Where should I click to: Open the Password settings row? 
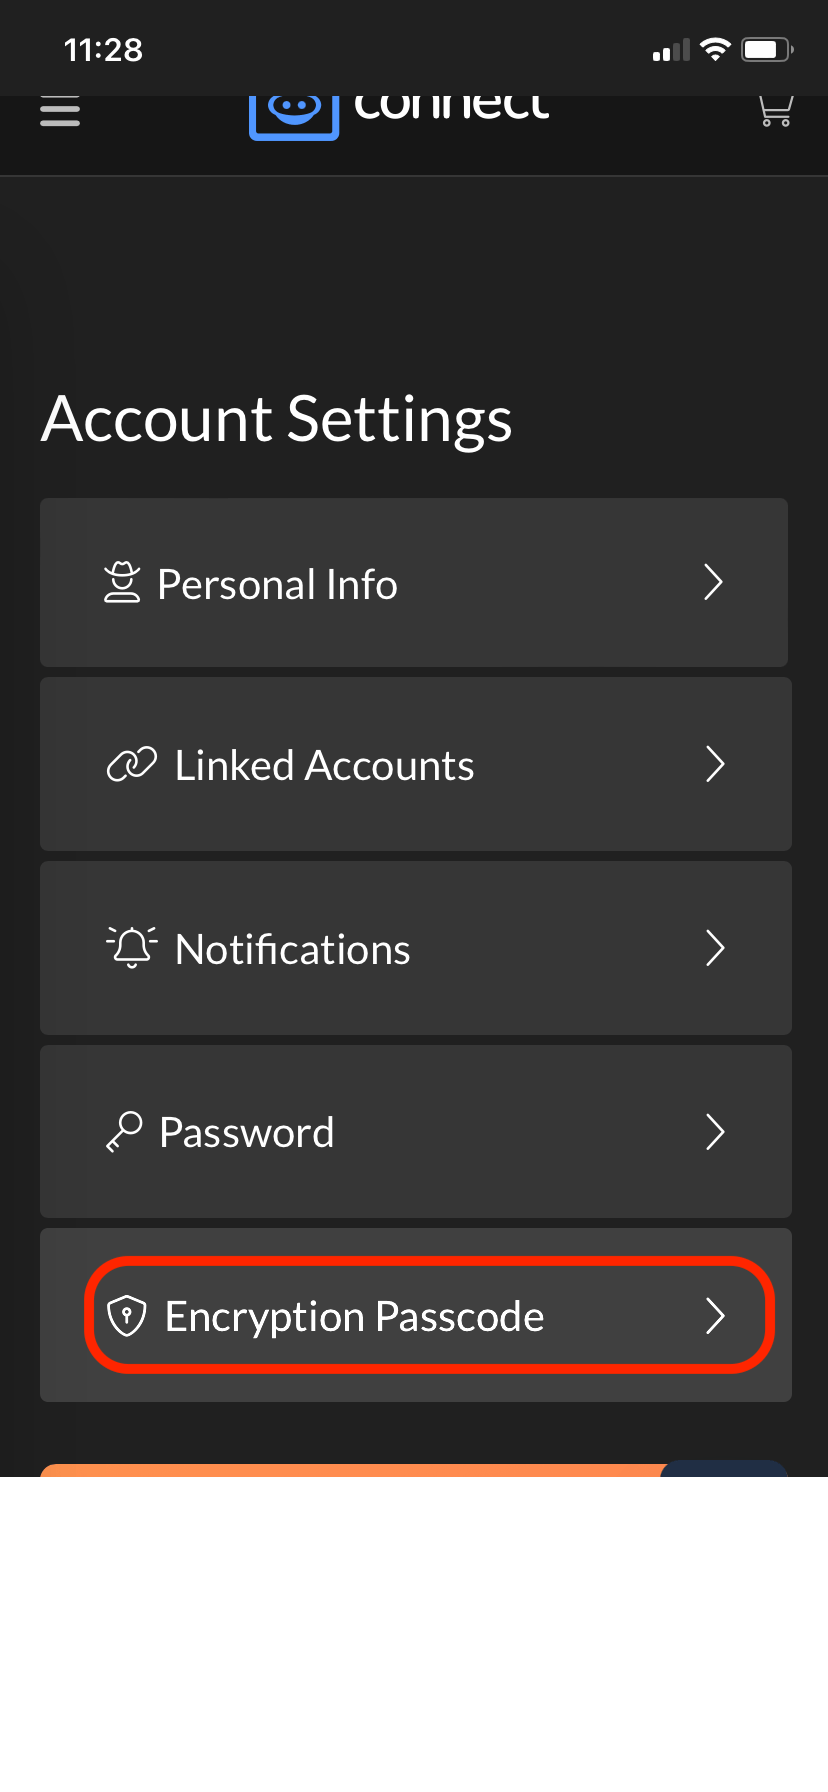tap(415, 1132)
